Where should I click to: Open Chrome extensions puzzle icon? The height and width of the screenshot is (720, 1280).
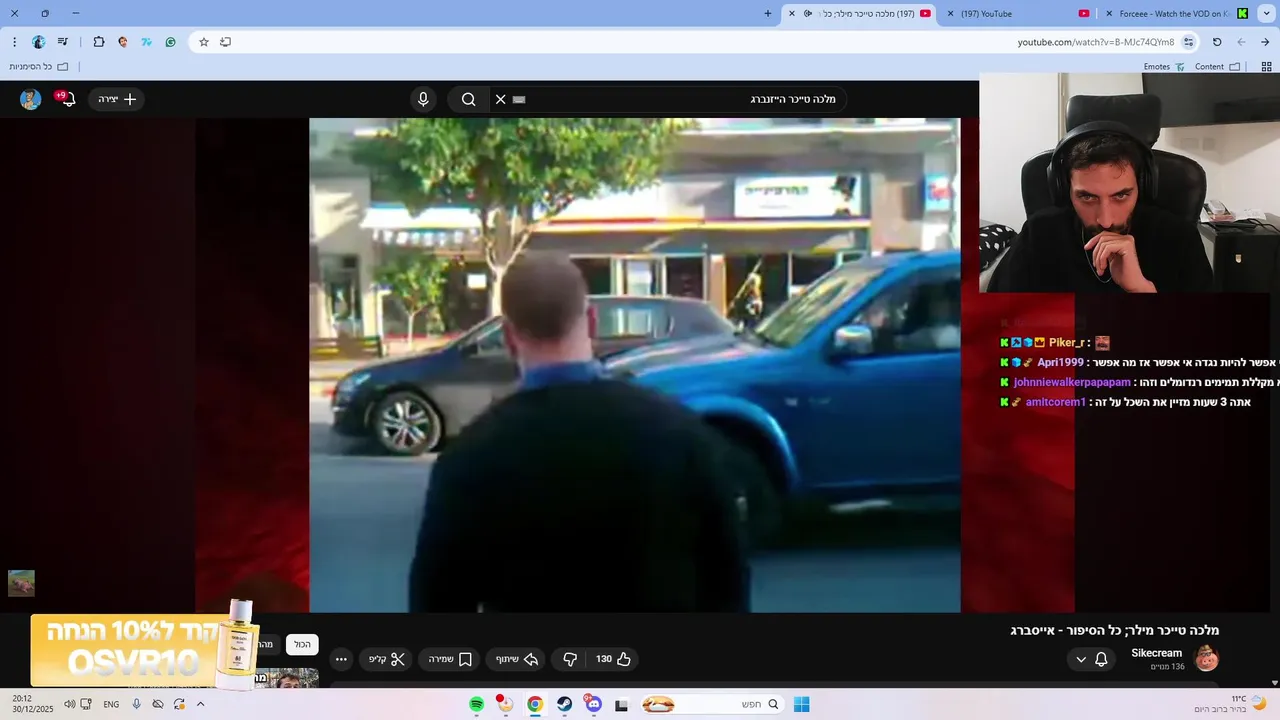click(98, 42)
